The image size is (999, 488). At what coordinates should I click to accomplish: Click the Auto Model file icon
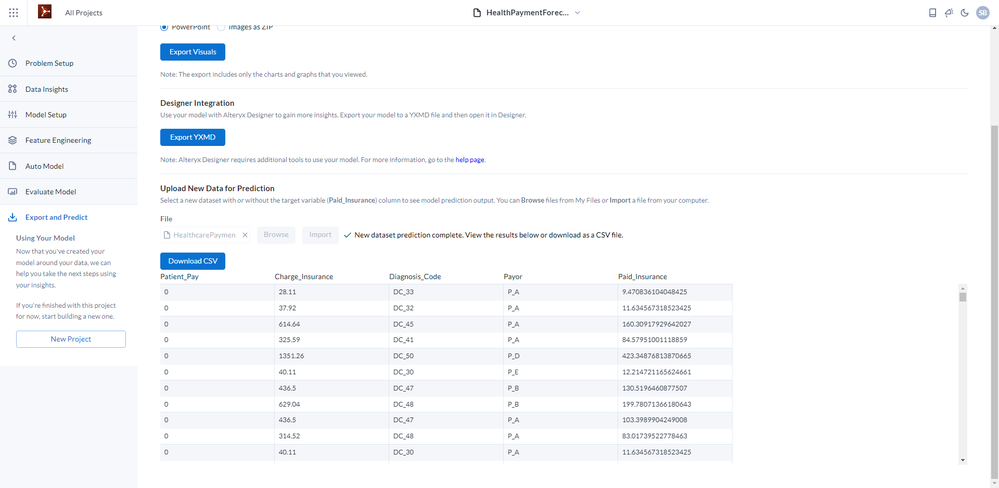point(12,166)
